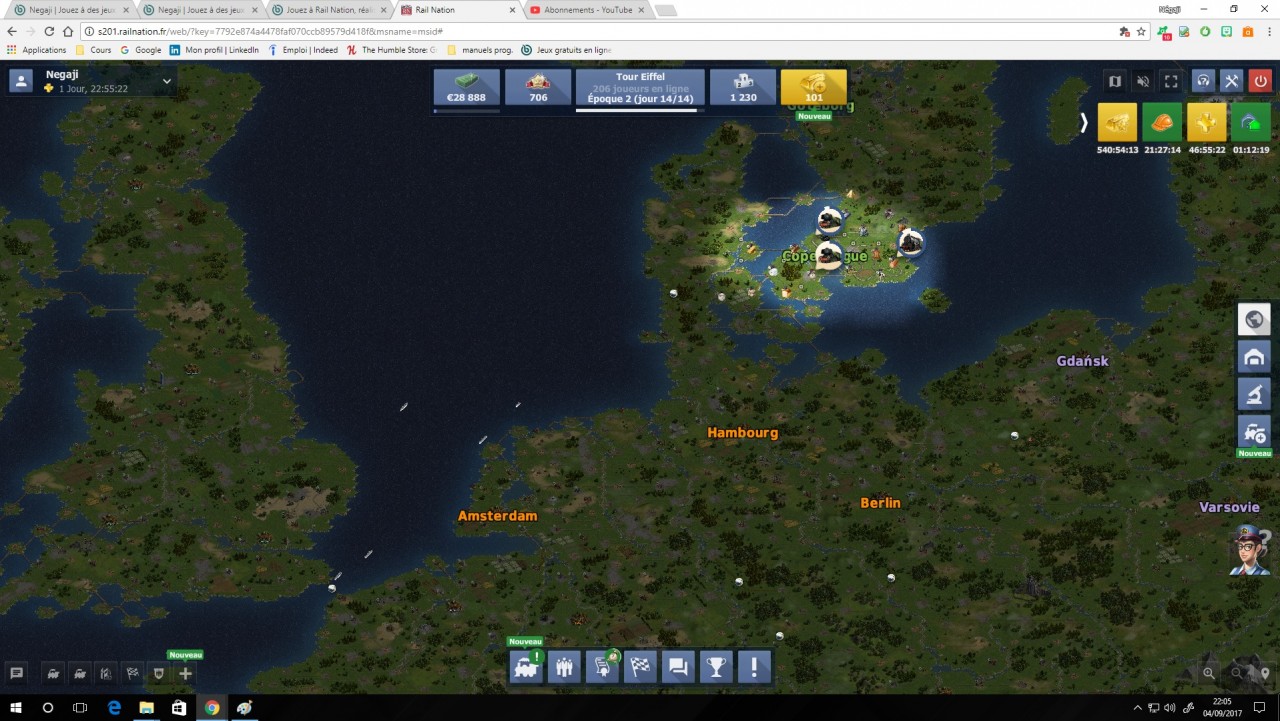Open the globe world view button
This screenshot has width=1280, height=721.
coord(1254,320)
